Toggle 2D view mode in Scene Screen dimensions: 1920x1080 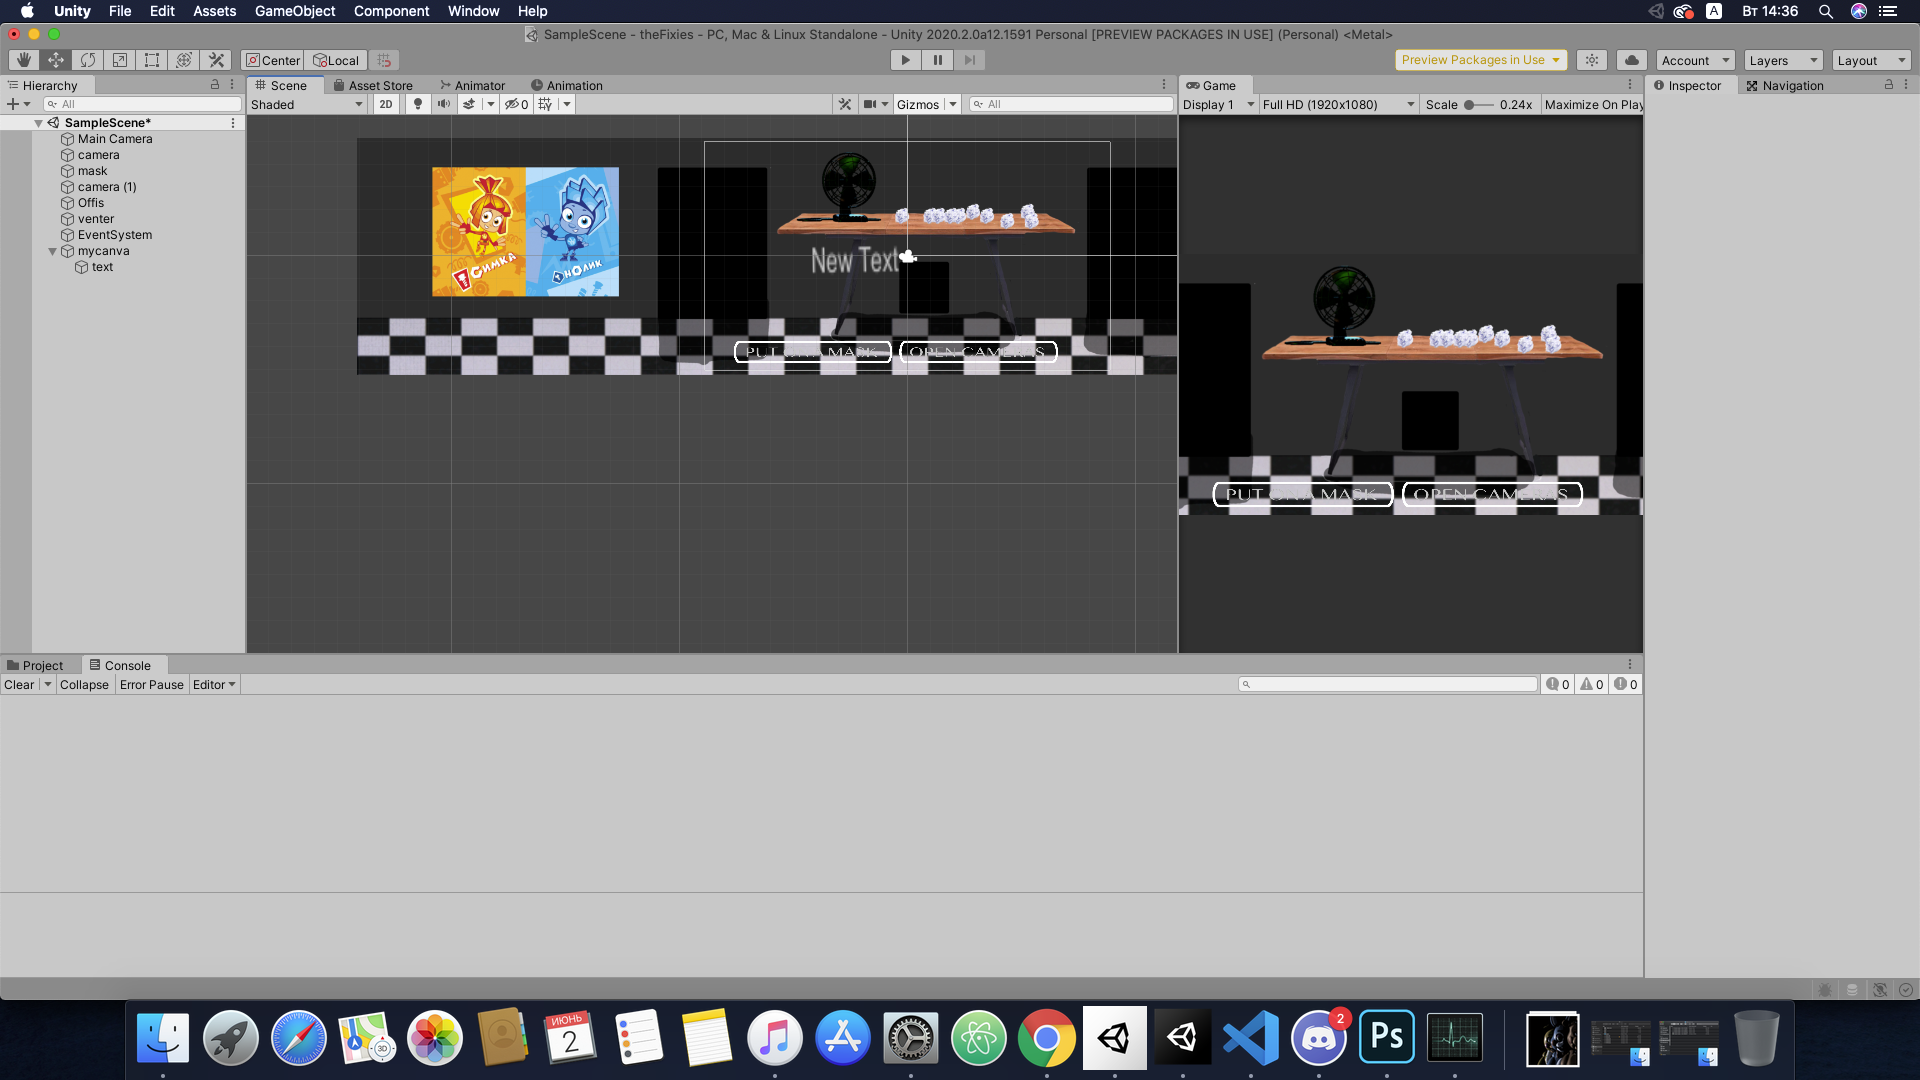pos(386,104)
